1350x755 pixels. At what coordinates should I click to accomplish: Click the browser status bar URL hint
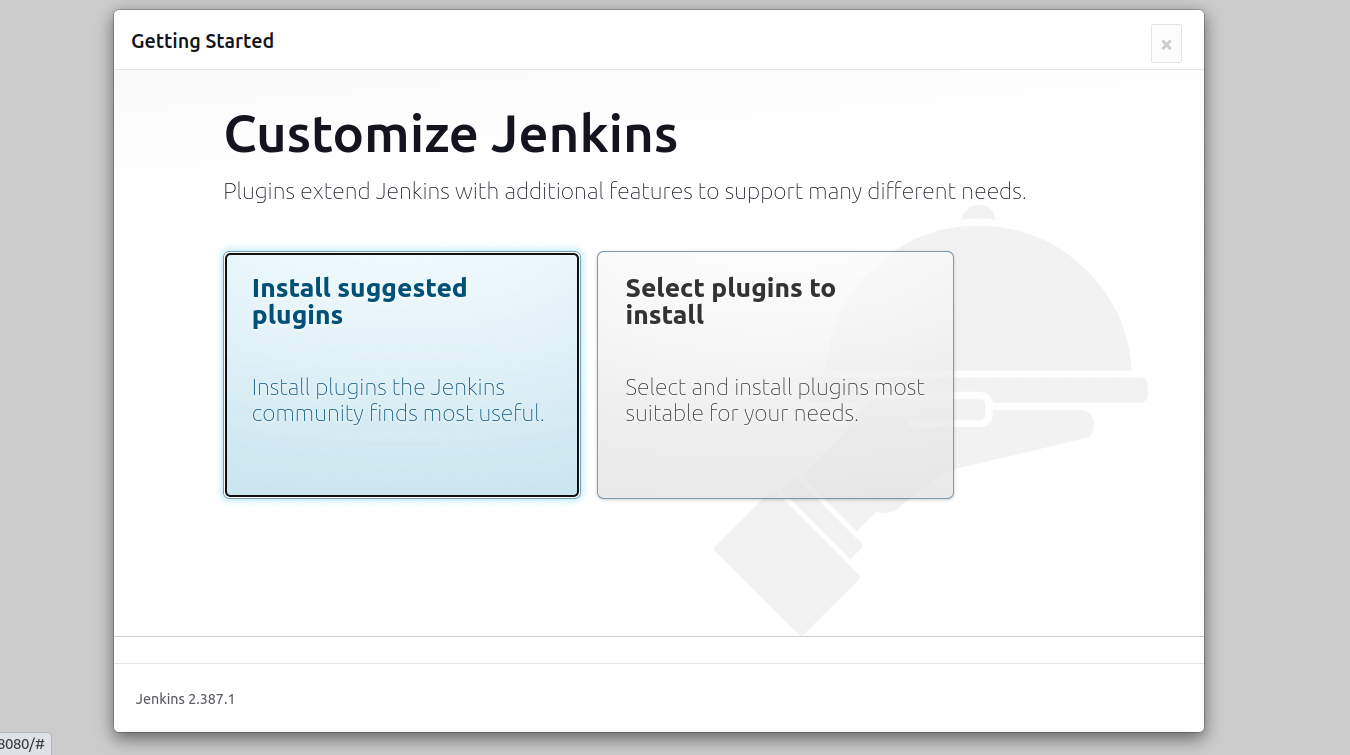23,744
